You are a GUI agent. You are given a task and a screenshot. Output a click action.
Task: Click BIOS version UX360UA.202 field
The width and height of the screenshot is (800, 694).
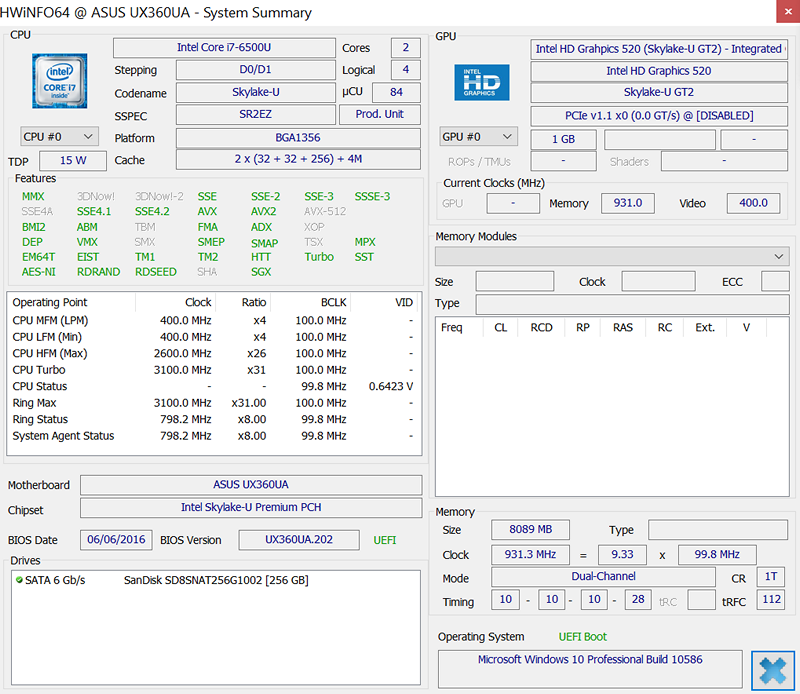coord(299,540)
